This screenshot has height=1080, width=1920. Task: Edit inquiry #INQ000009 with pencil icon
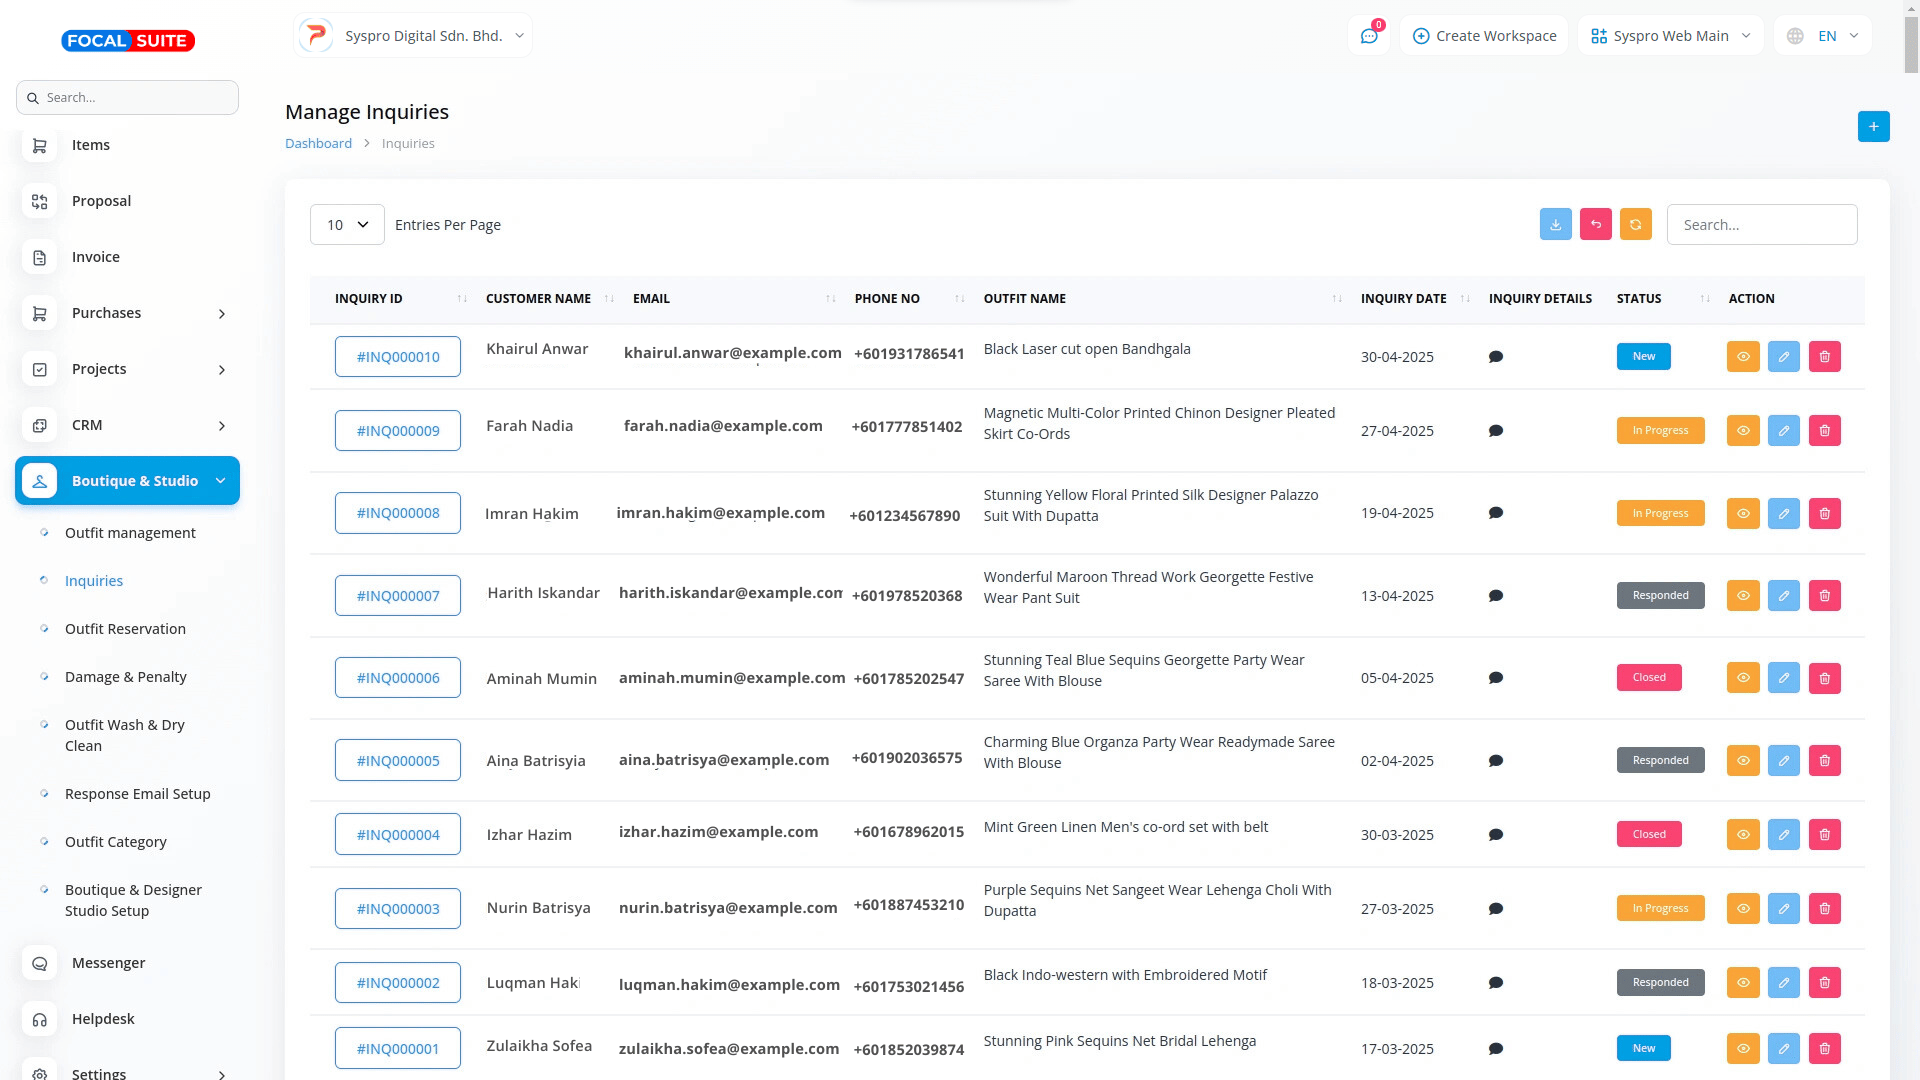pos(1783,431)
